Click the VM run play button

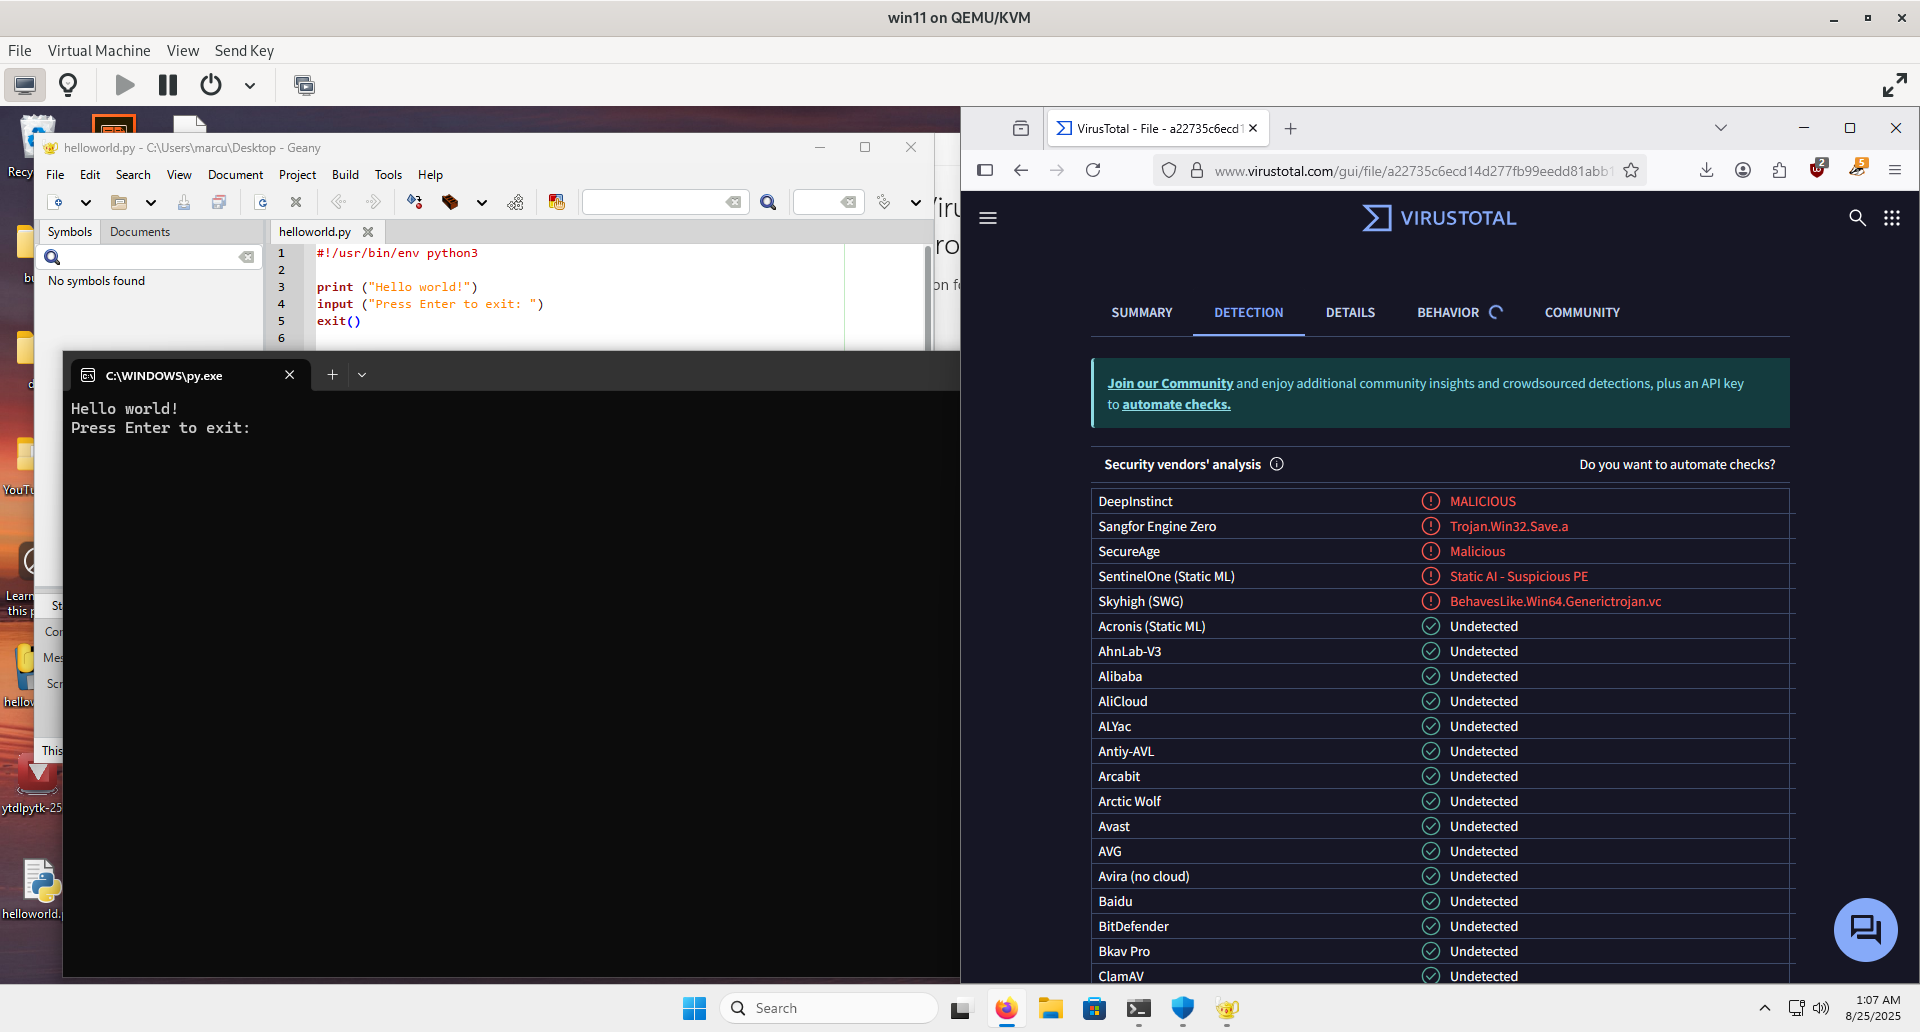[125, 85]
